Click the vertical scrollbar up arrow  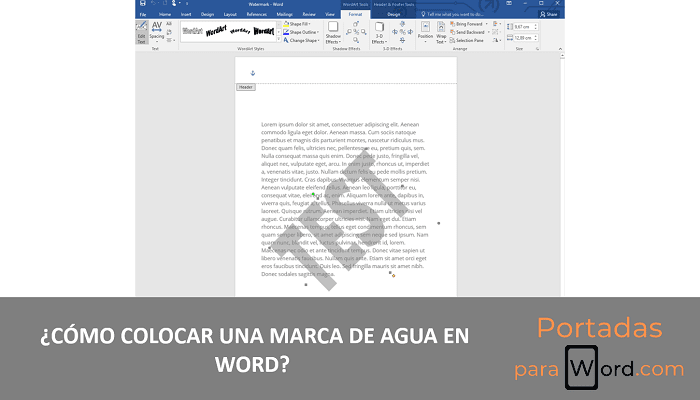(x=562, y=56)
